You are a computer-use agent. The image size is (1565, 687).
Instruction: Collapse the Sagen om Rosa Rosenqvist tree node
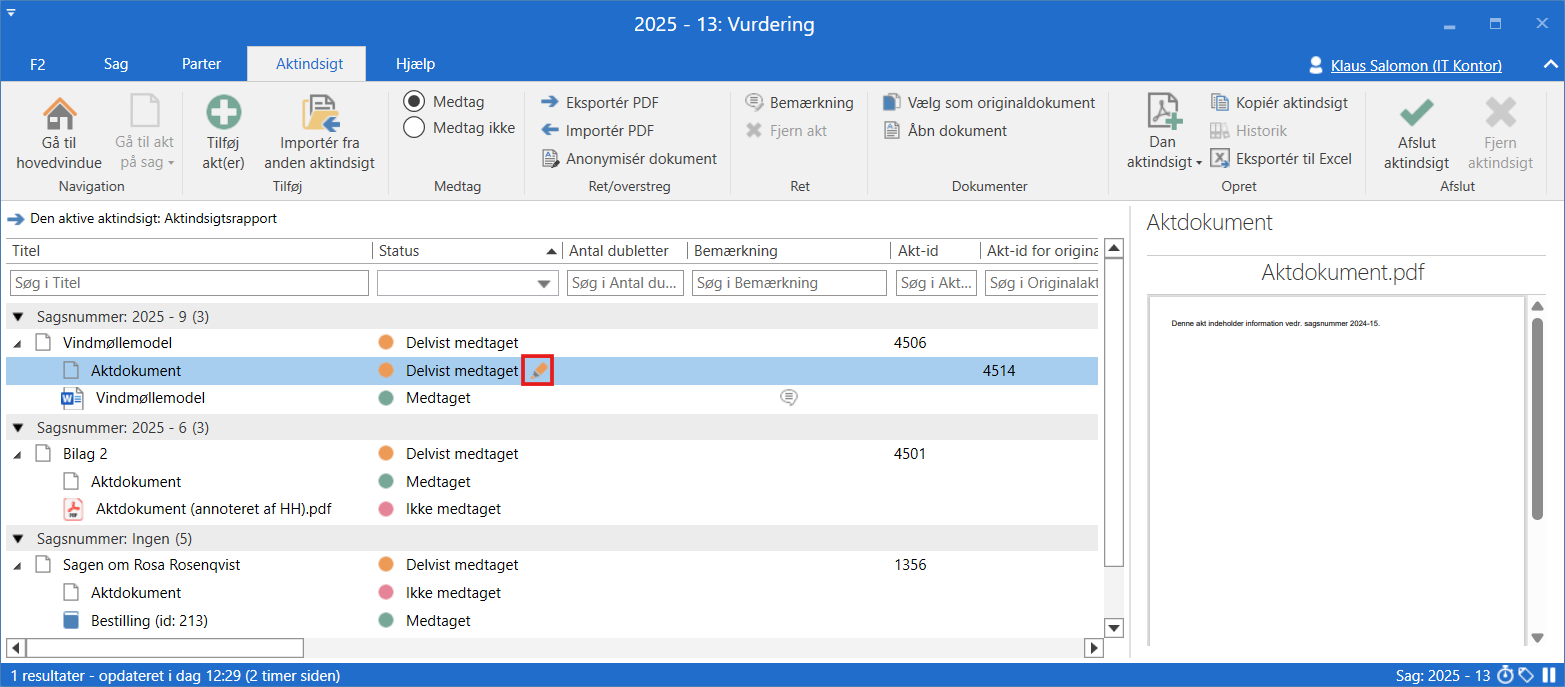[x=19, y=566]
